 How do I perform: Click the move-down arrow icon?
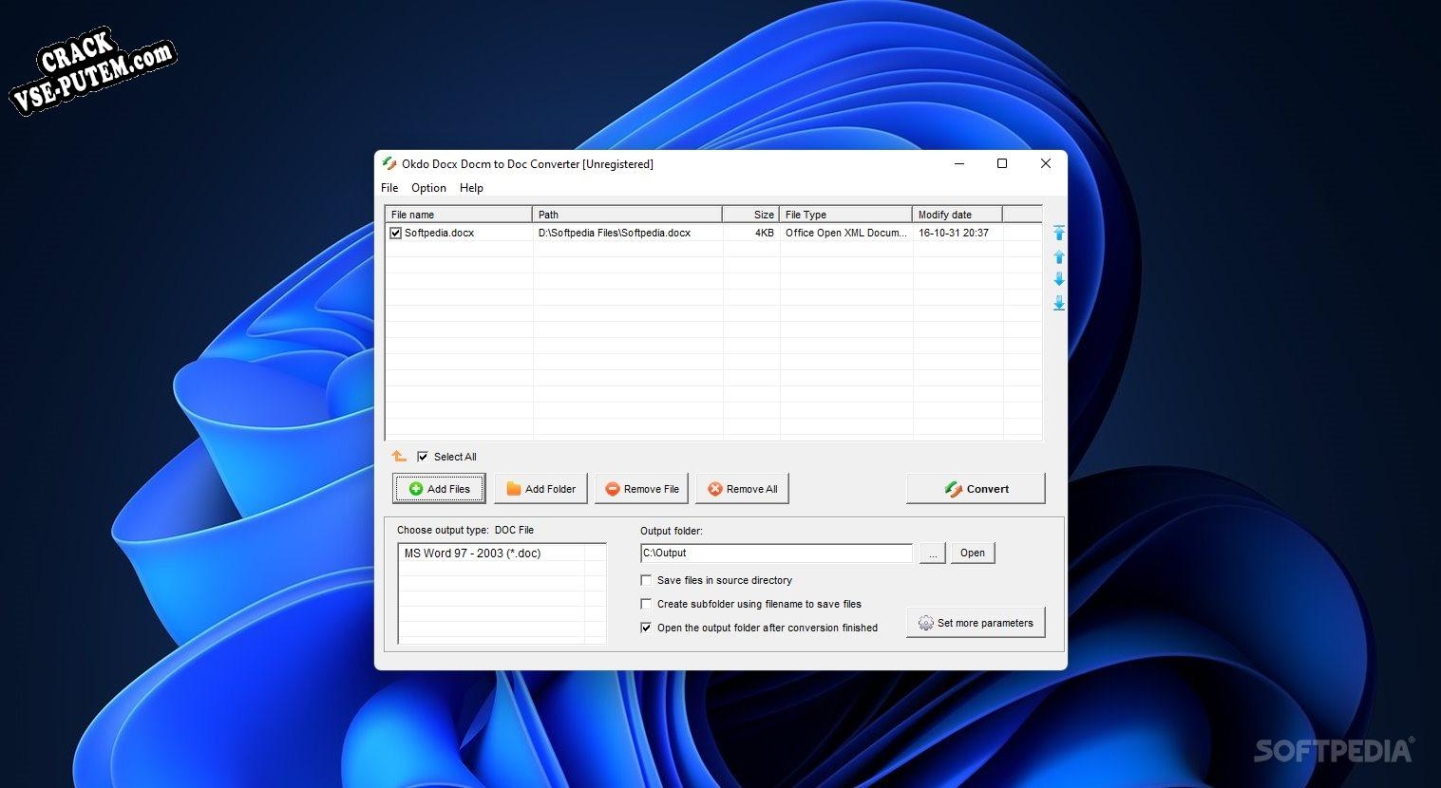pos(1058,280)
